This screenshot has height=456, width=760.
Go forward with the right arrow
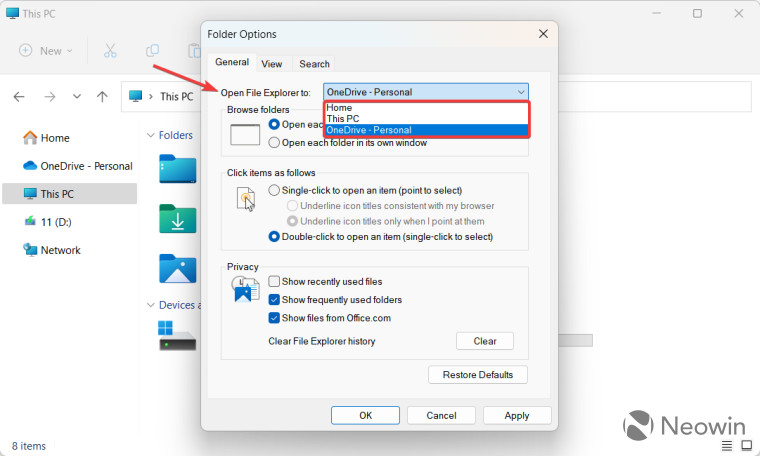click(49, 97)
